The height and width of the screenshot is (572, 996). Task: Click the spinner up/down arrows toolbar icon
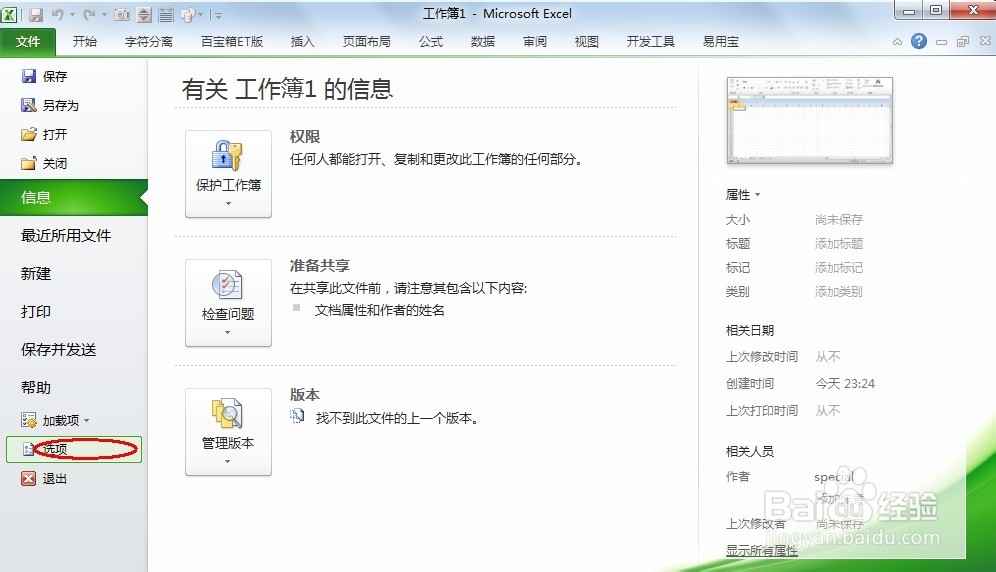point(144,14)
